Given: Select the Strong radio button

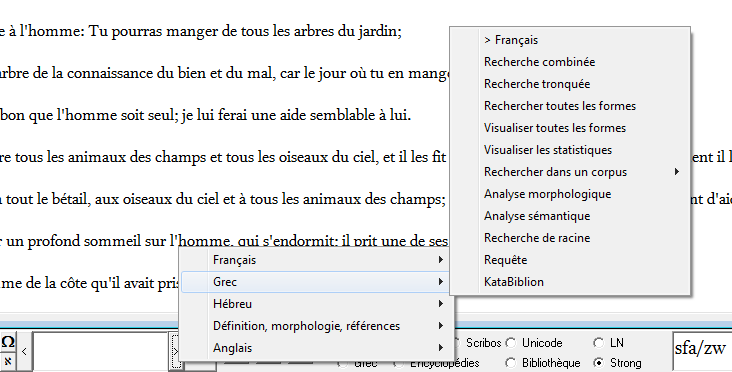Looking at the screenshot, I should pos(598,363).
